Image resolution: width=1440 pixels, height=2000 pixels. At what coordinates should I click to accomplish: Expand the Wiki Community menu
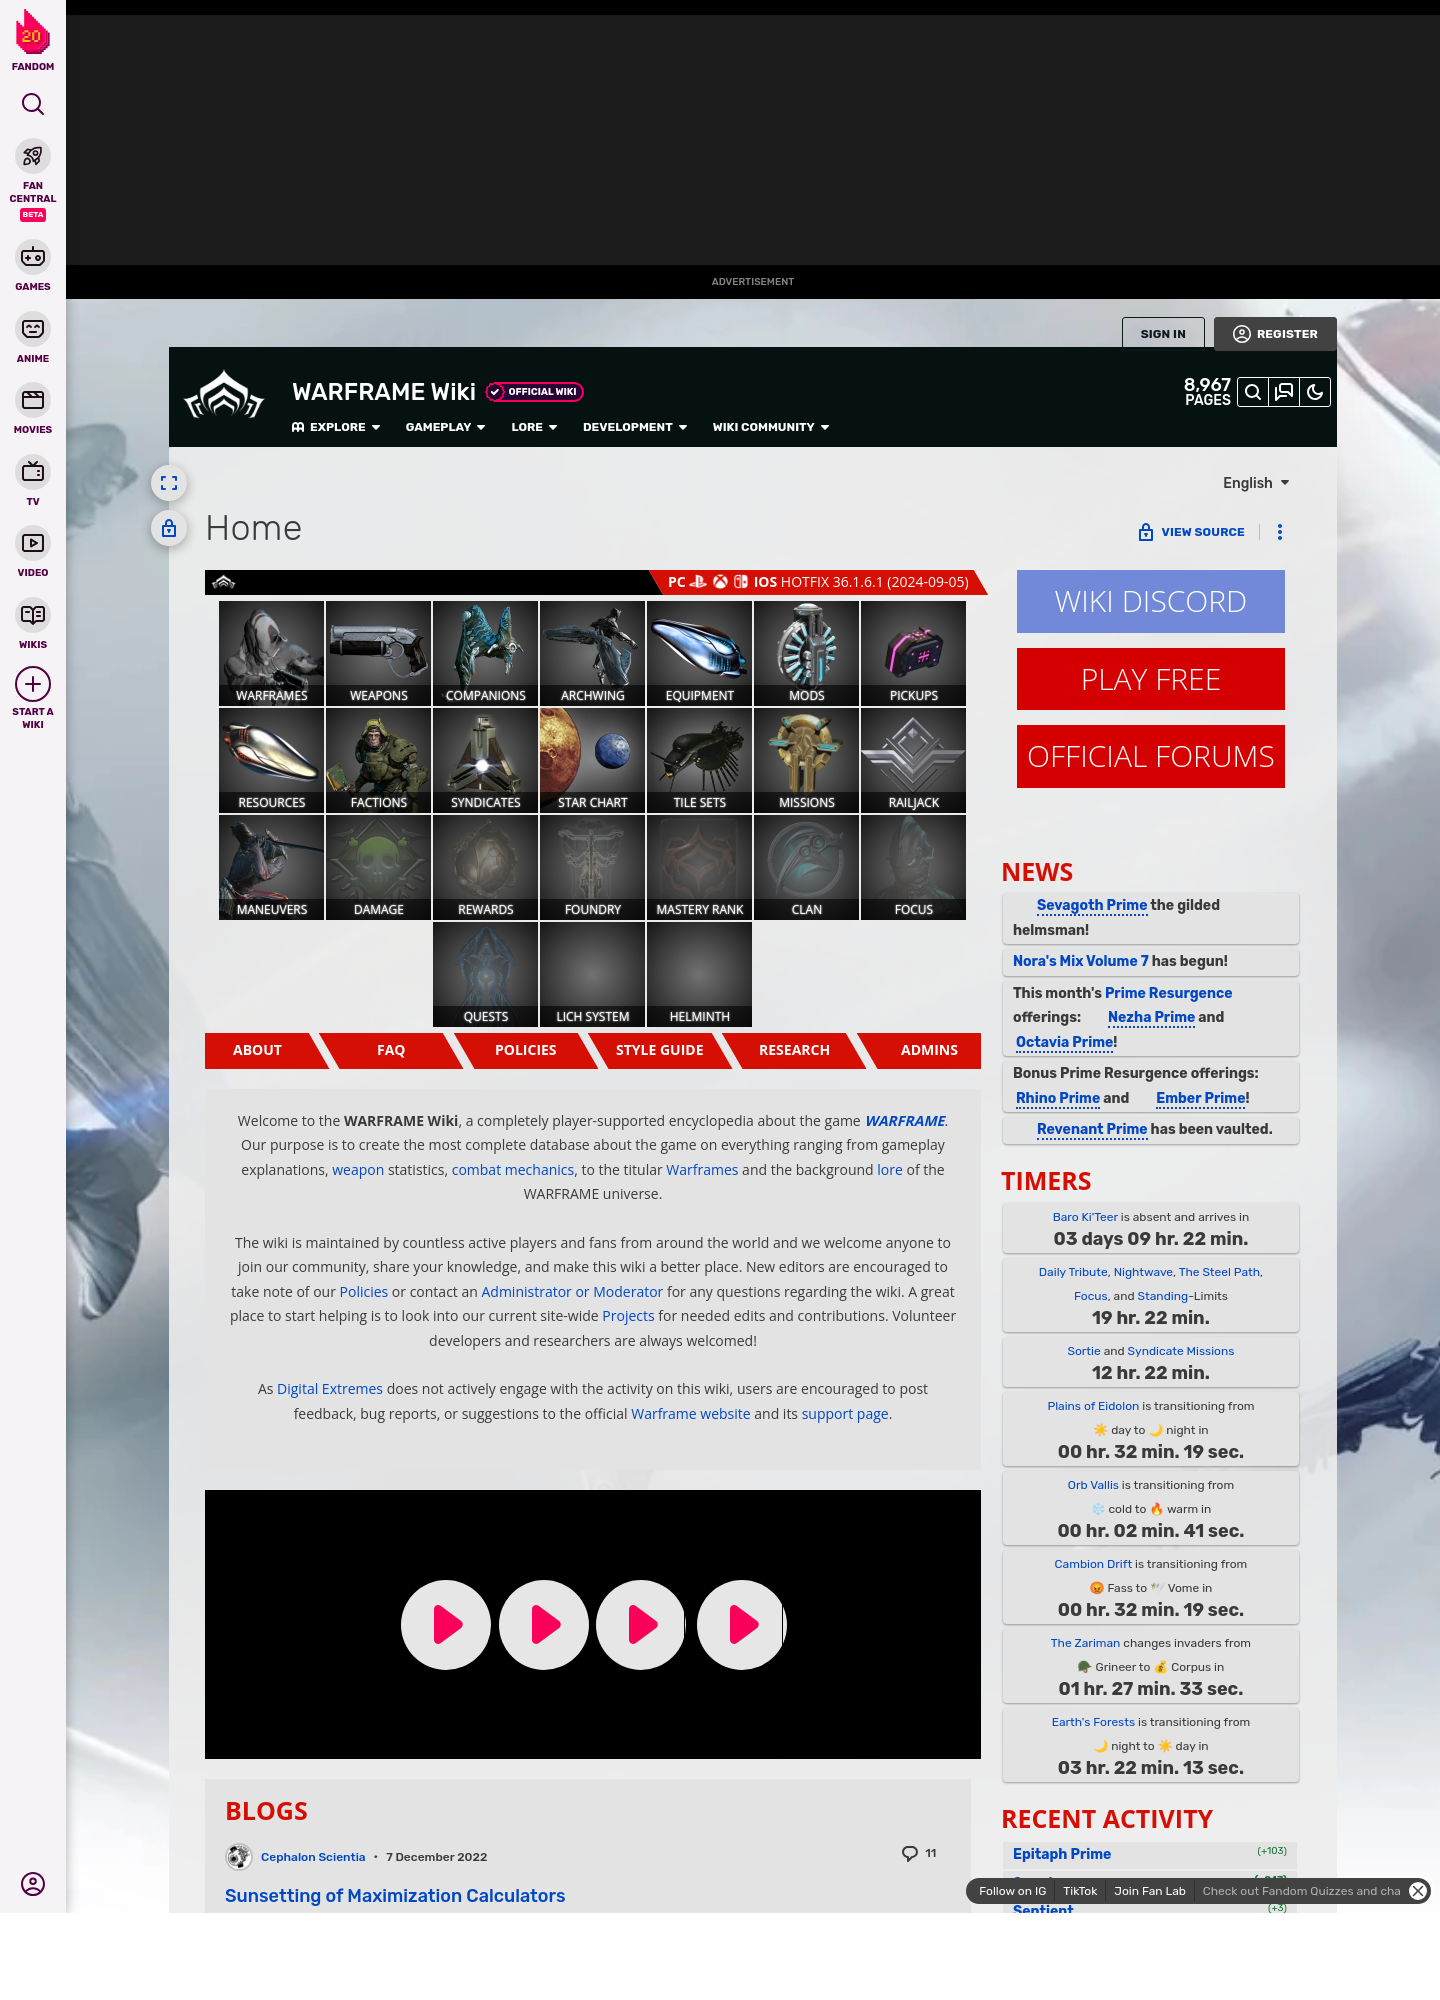tap(771, 427)
